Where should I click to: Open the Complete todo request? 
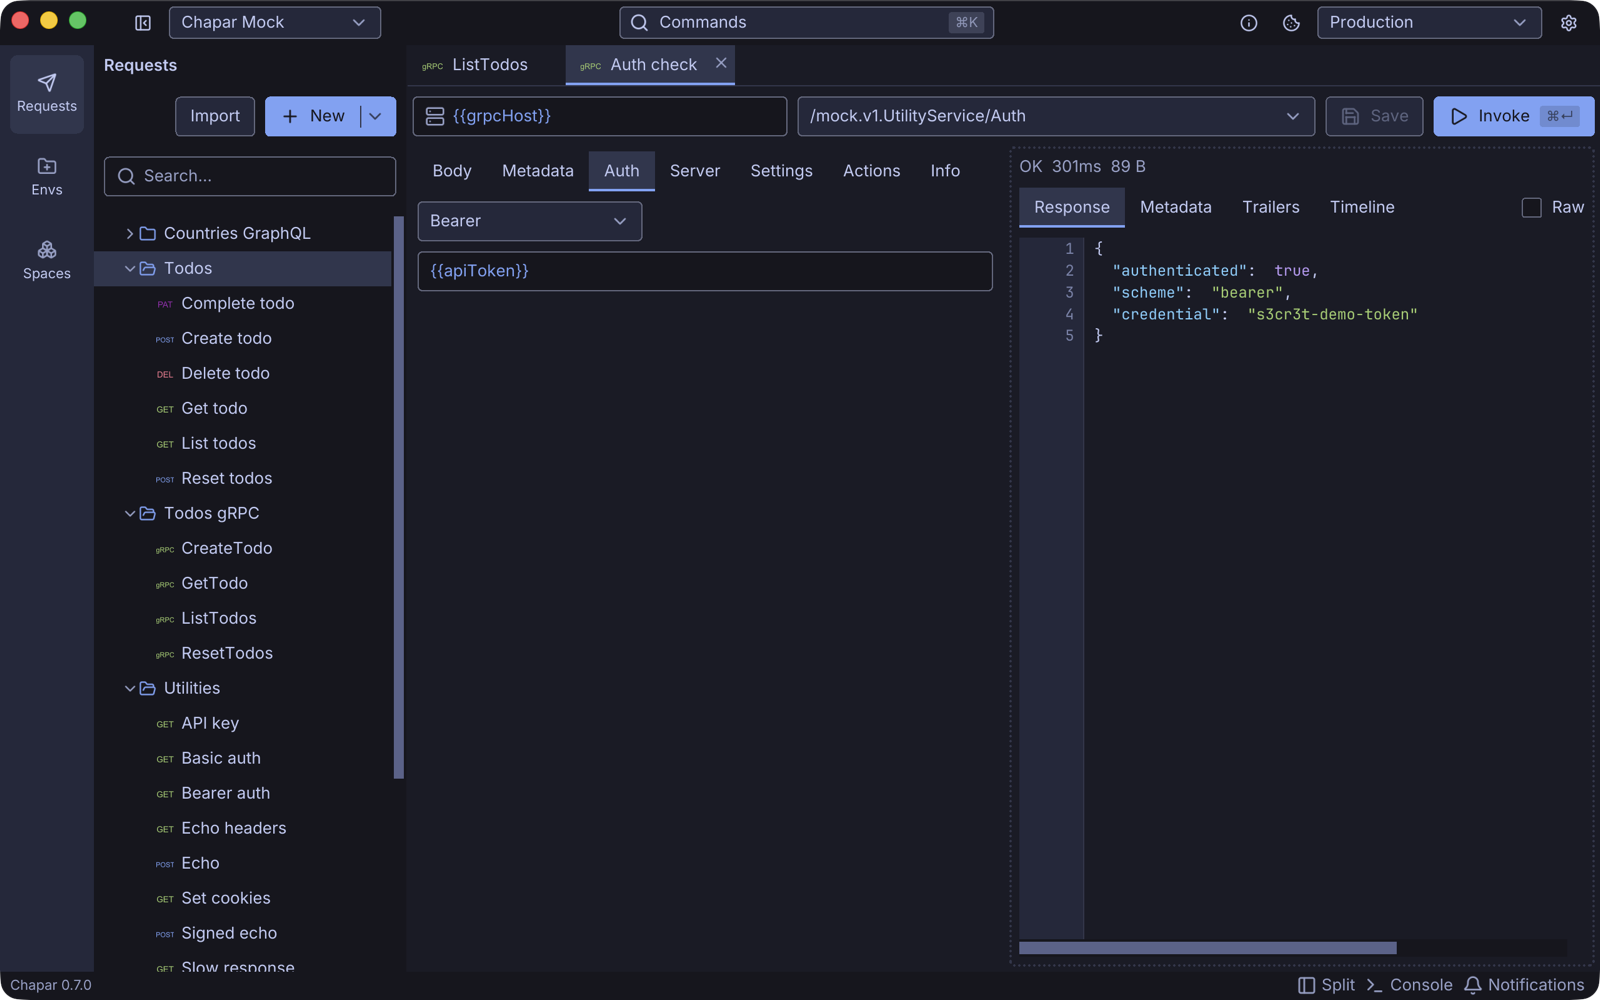[x=243, y=303]
